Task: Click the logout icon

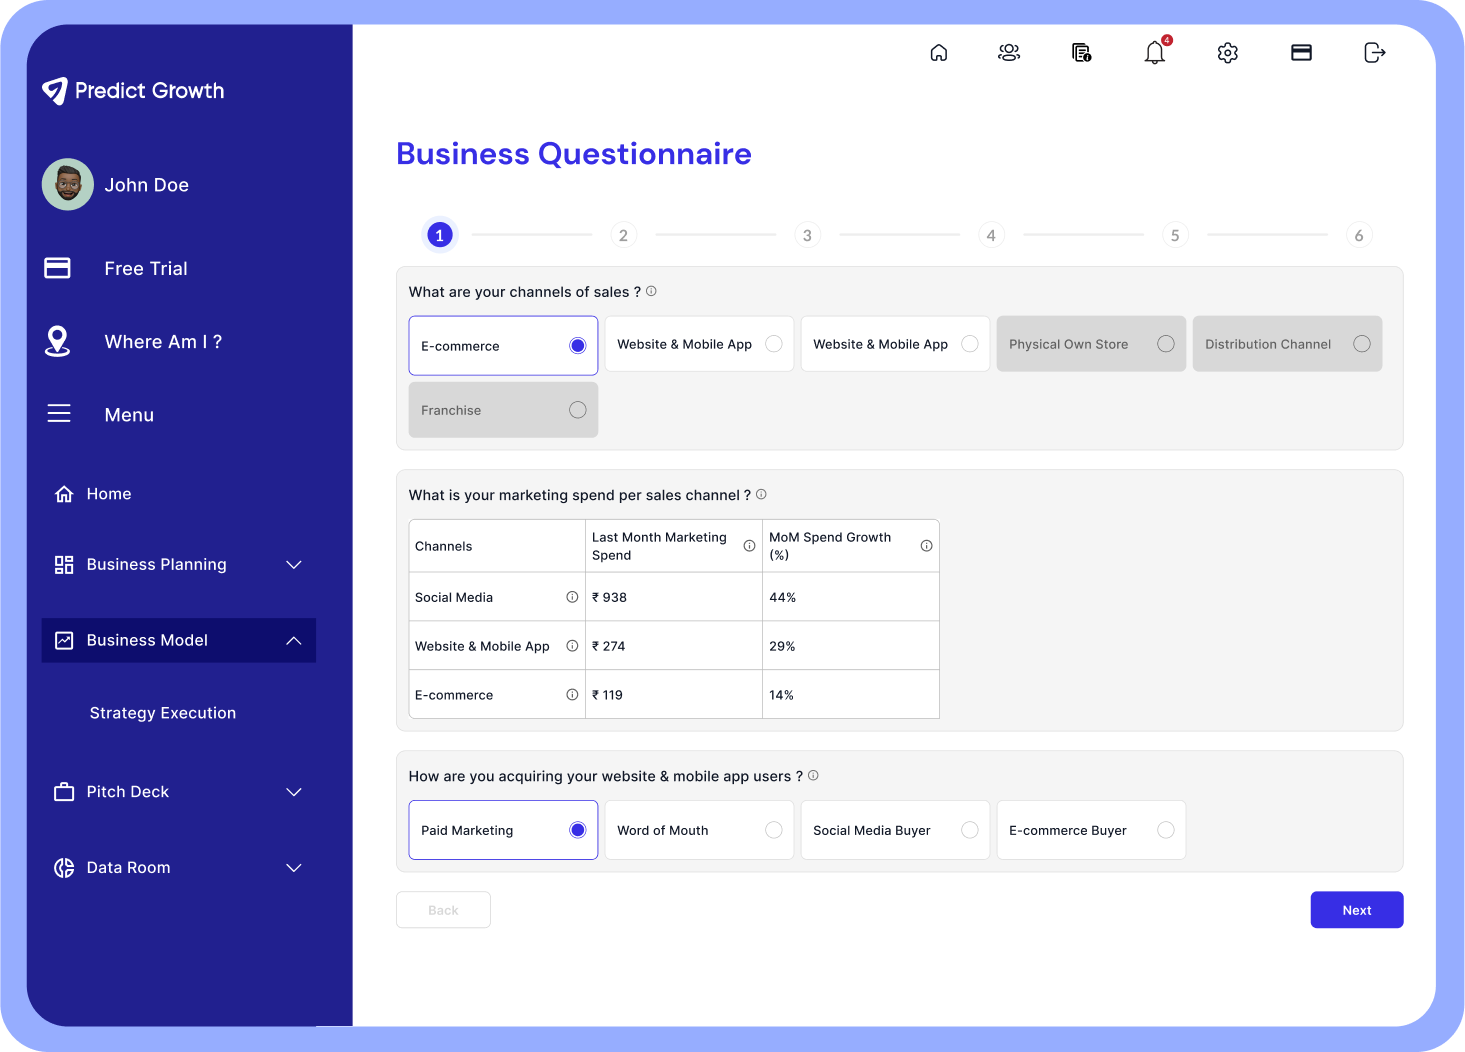Action: pos(1375,53)
